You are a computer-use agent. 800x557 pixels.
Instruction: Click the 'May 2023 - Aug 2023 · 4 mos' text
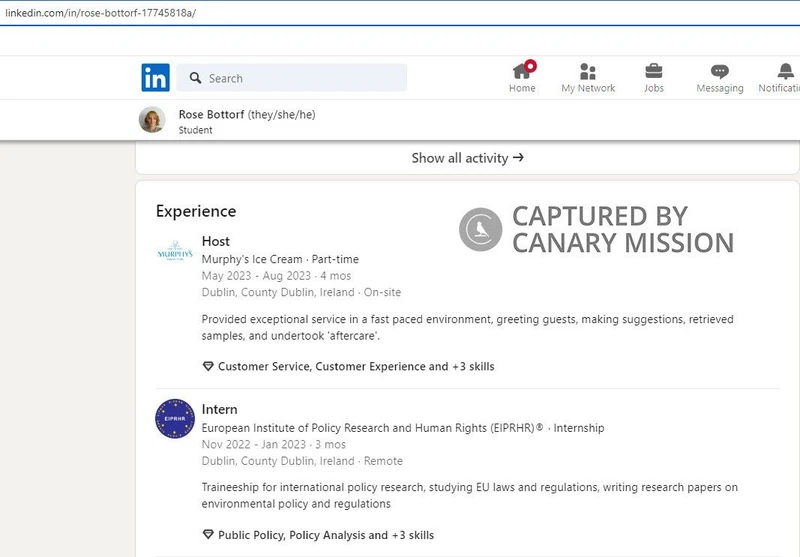(x=276, y=276)
